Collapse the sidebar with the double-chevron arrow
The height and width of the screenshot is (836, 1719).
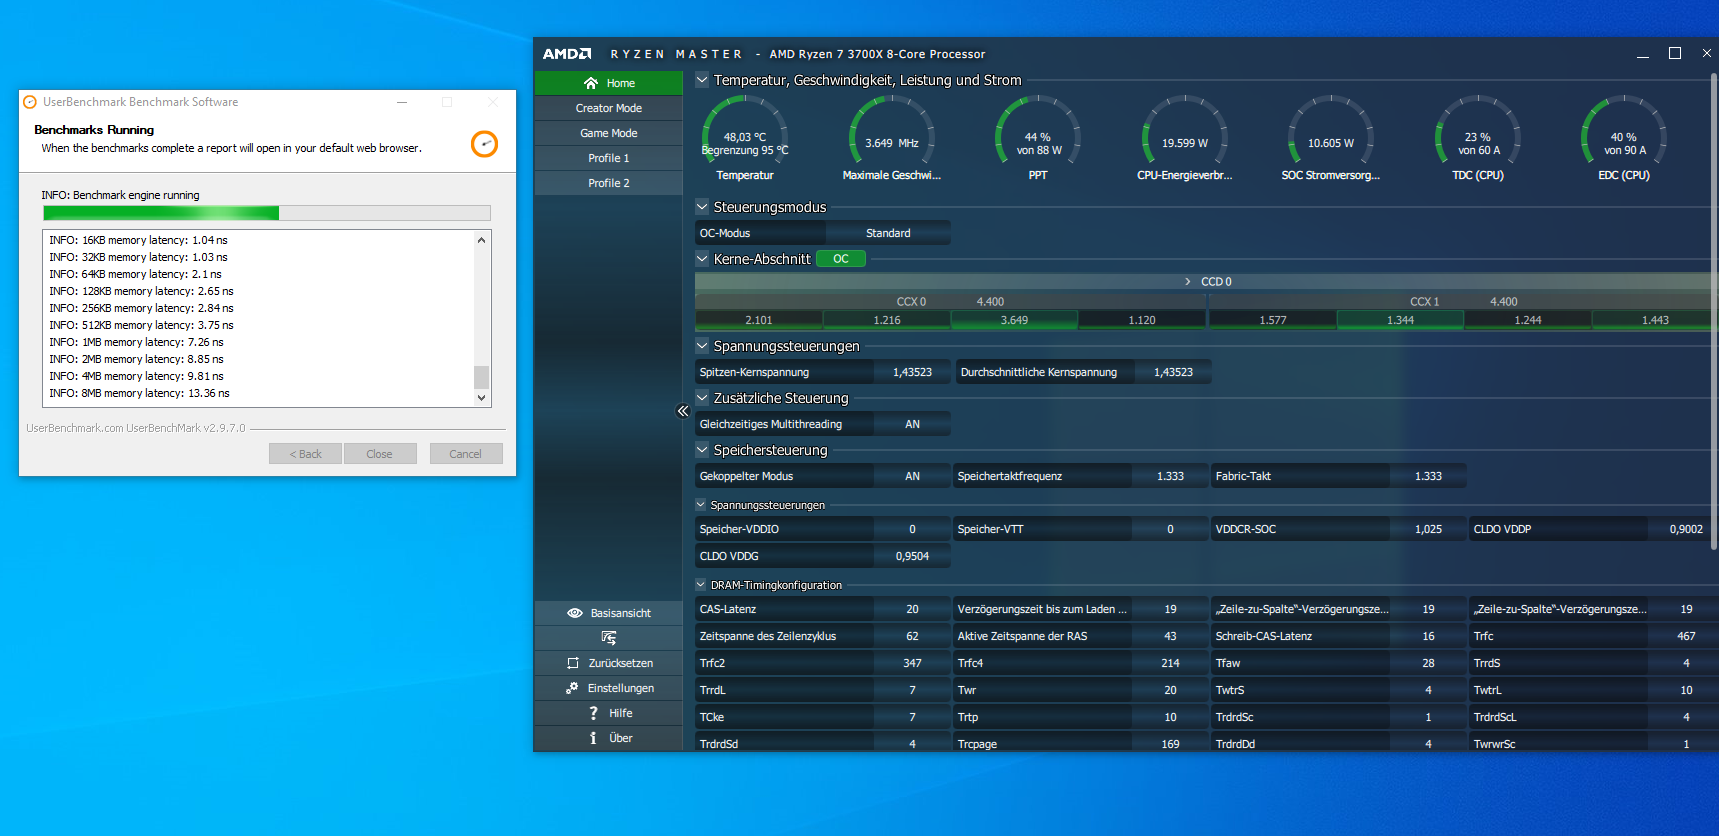point(683,411)
